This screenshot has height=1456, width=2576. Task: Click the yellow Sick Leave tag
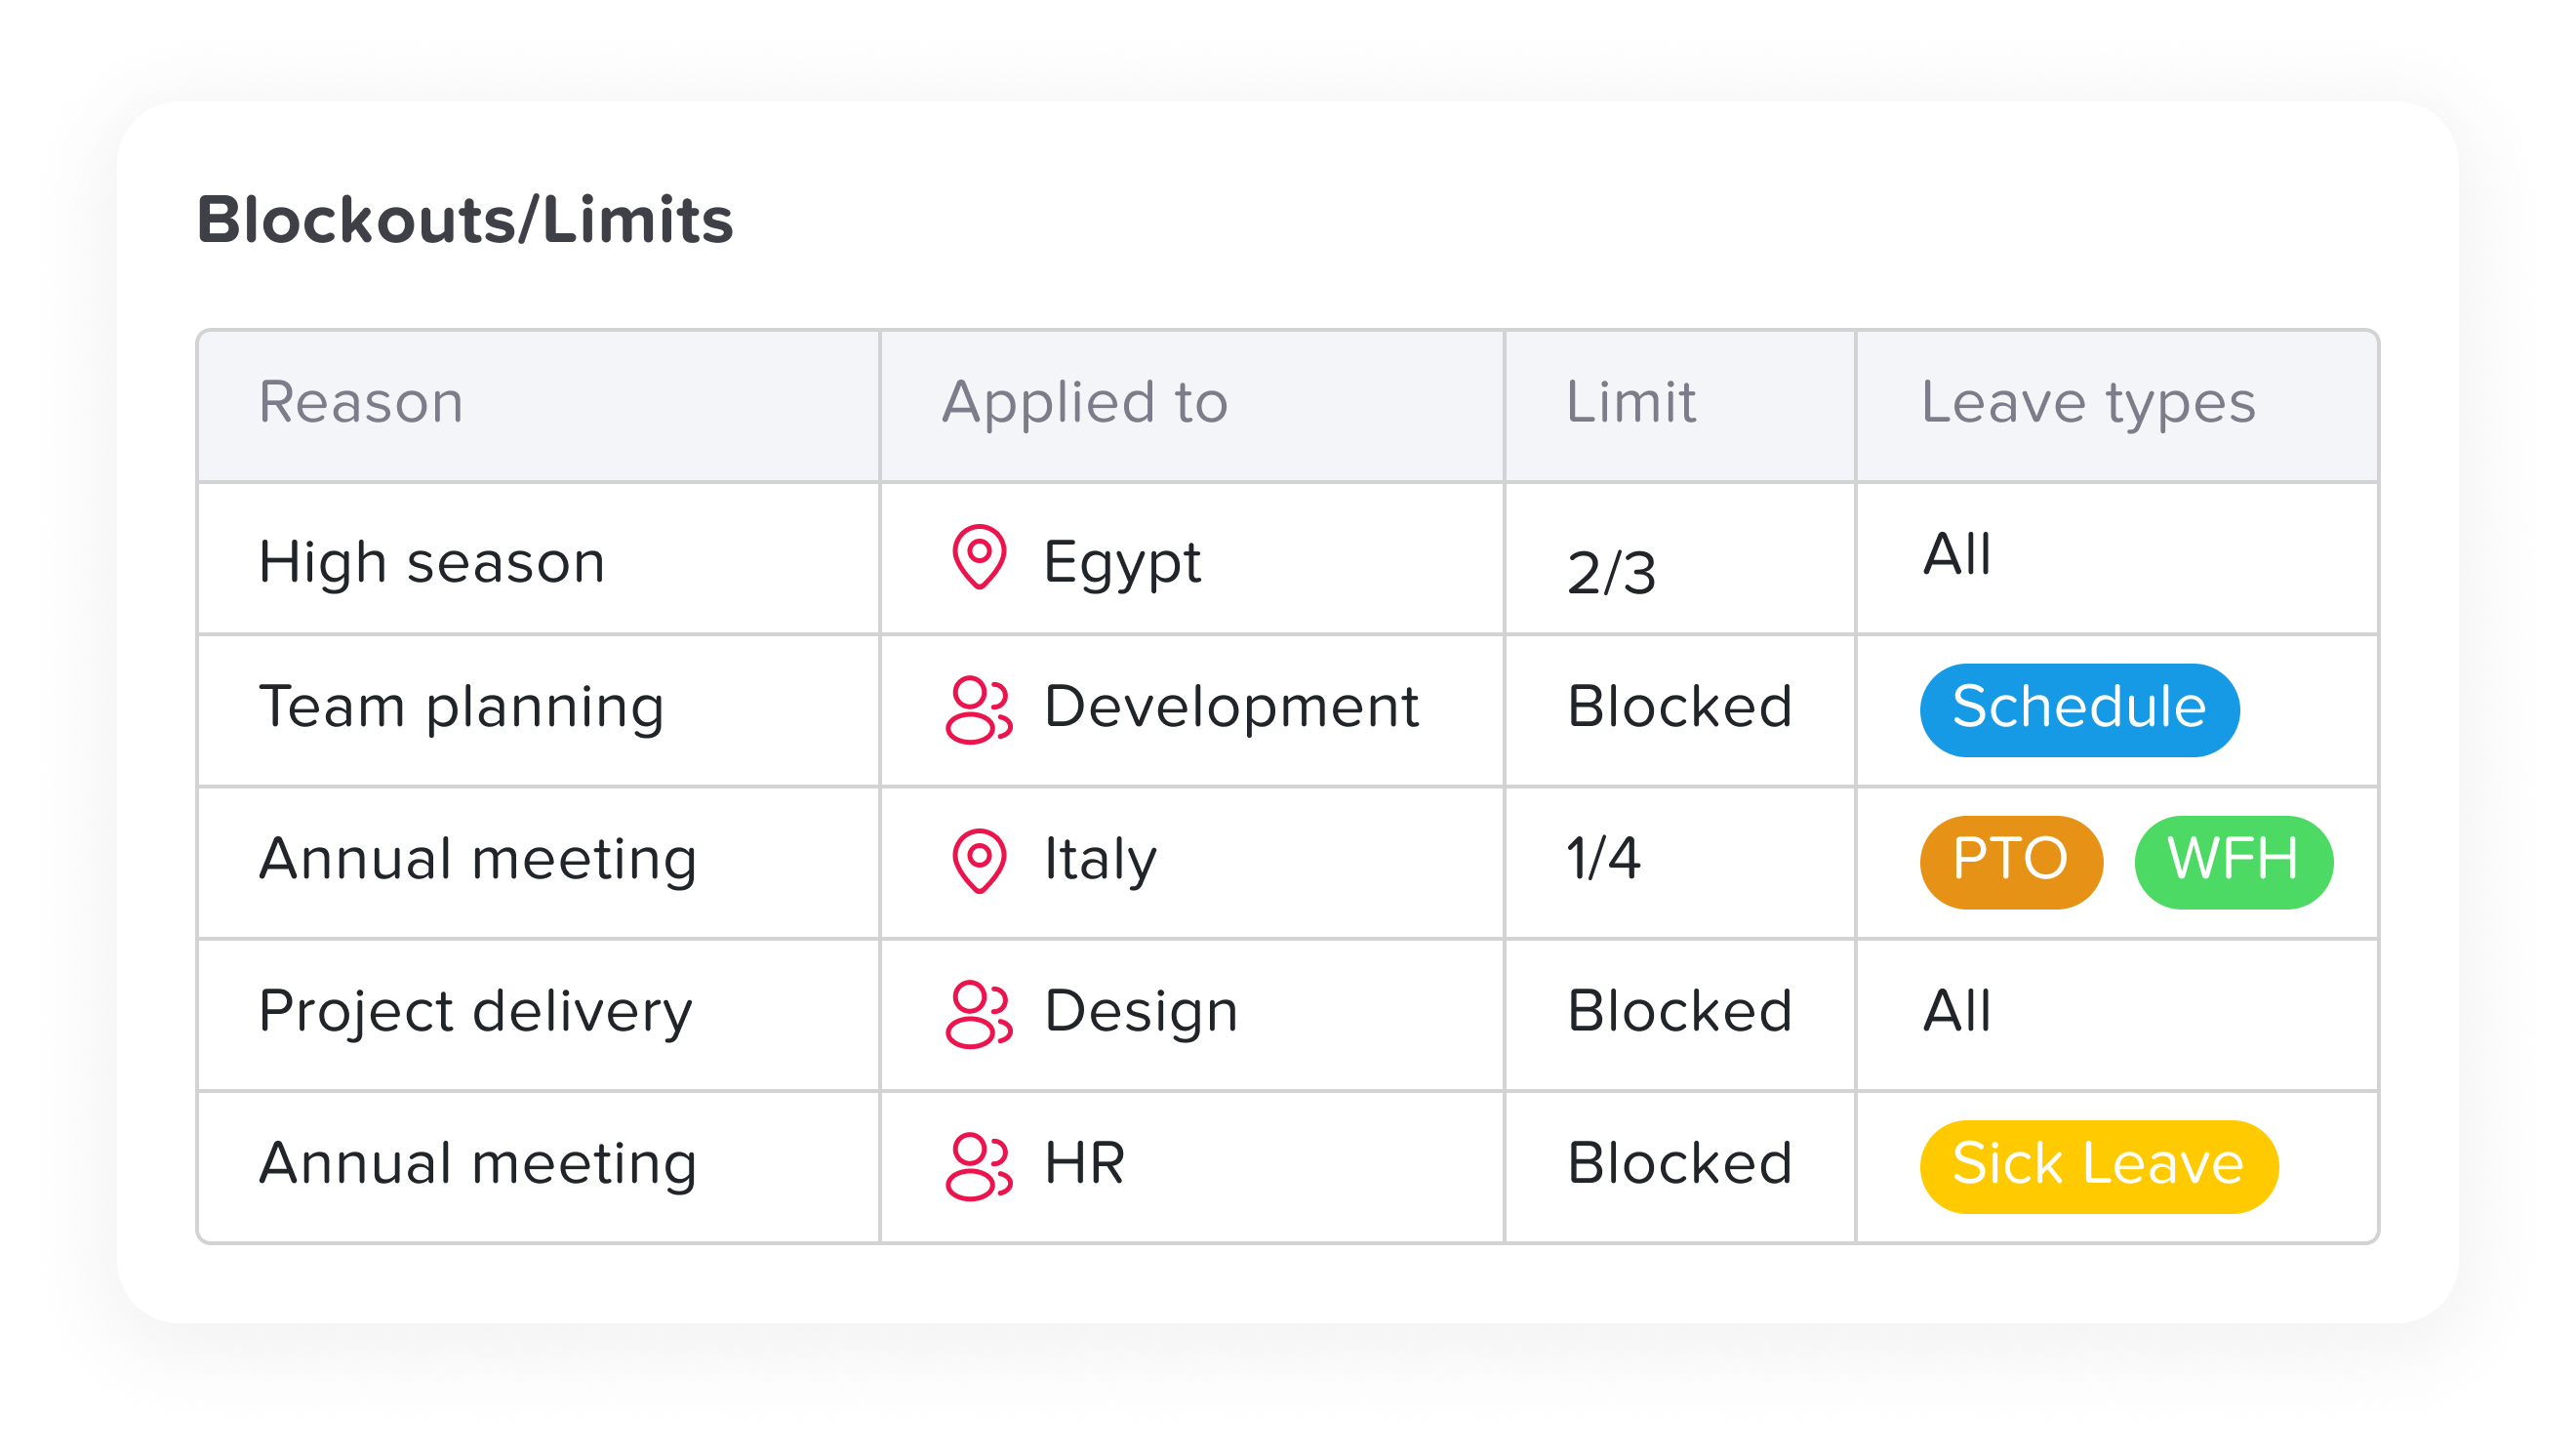[2098, 1166]
